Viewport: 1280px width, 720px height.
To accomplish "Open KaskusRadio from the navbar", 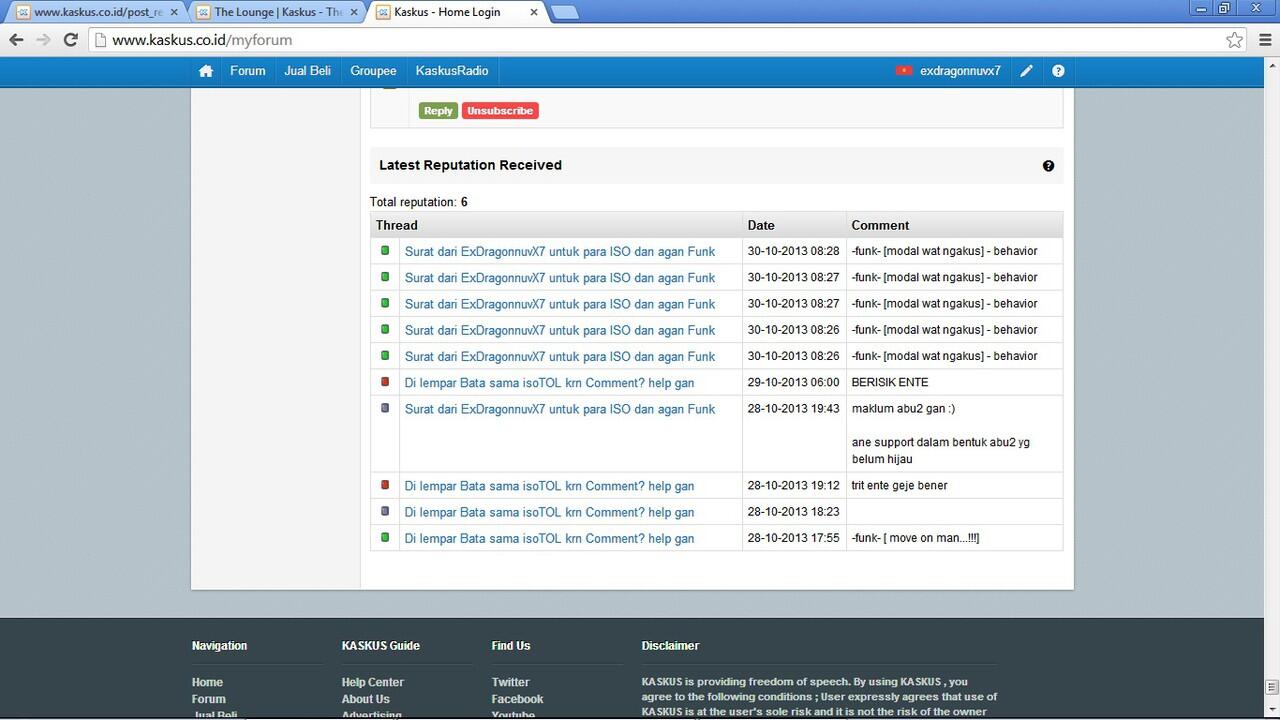I will (452, 71).
